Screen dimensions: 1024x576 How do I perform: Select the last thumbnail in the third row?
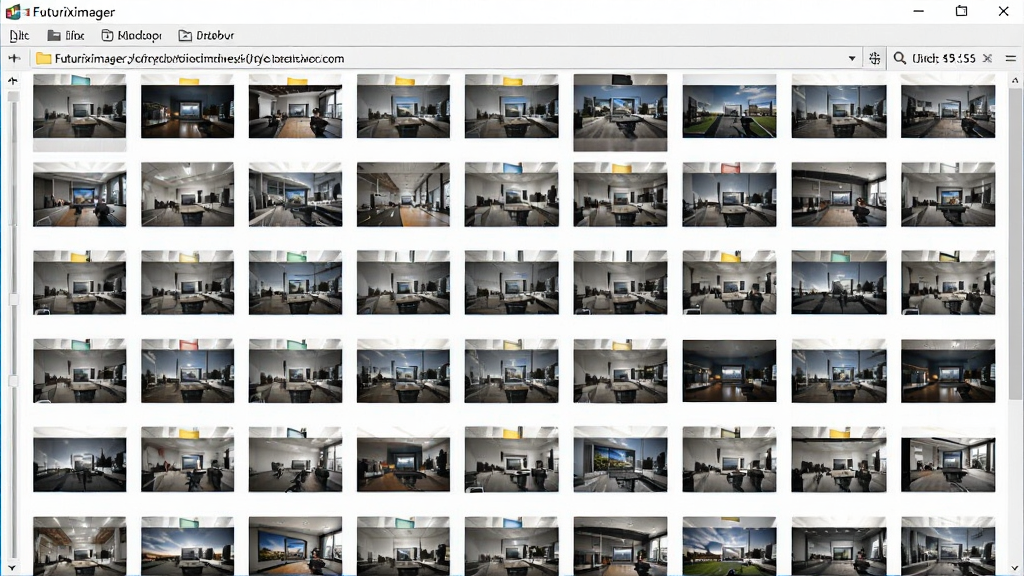pos(948,283)
